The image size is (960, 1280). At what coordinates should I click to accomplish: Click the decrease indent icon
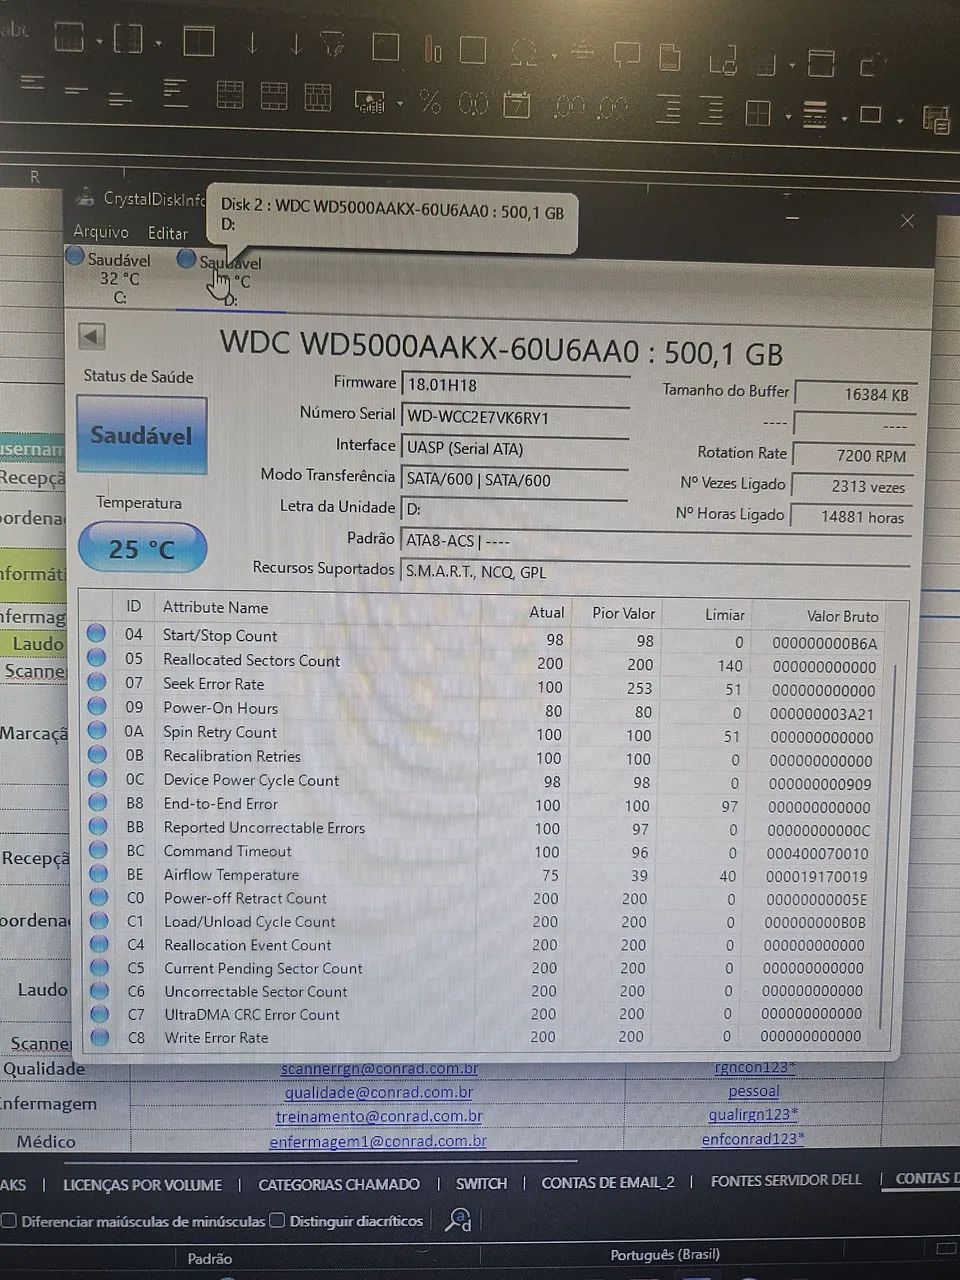711,109
